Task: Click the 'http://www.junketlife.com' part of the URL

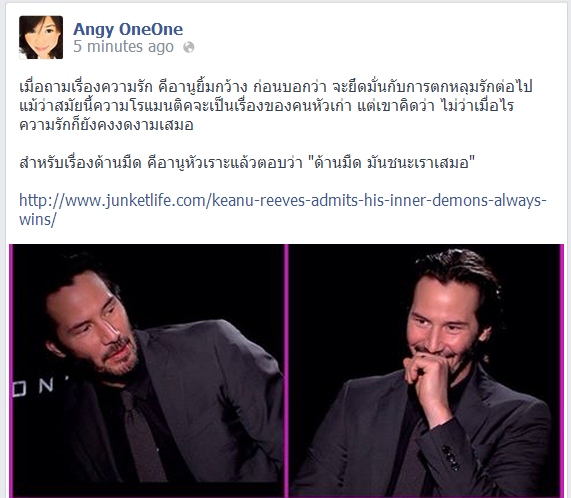Action: click(x=114, y=200)
